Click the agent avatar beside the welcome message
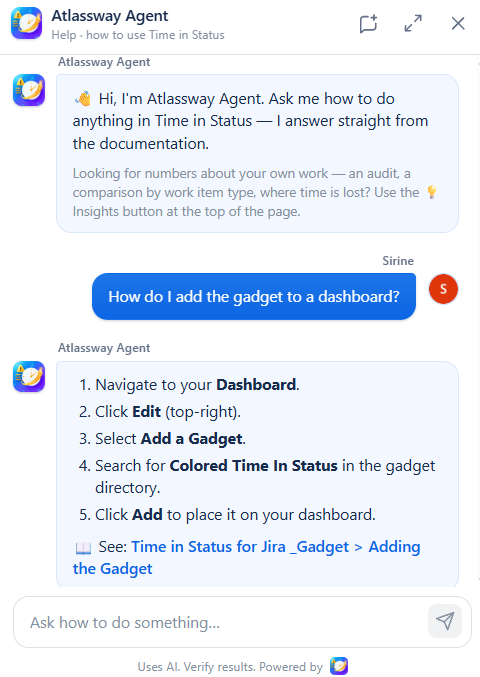 point(29,90)
